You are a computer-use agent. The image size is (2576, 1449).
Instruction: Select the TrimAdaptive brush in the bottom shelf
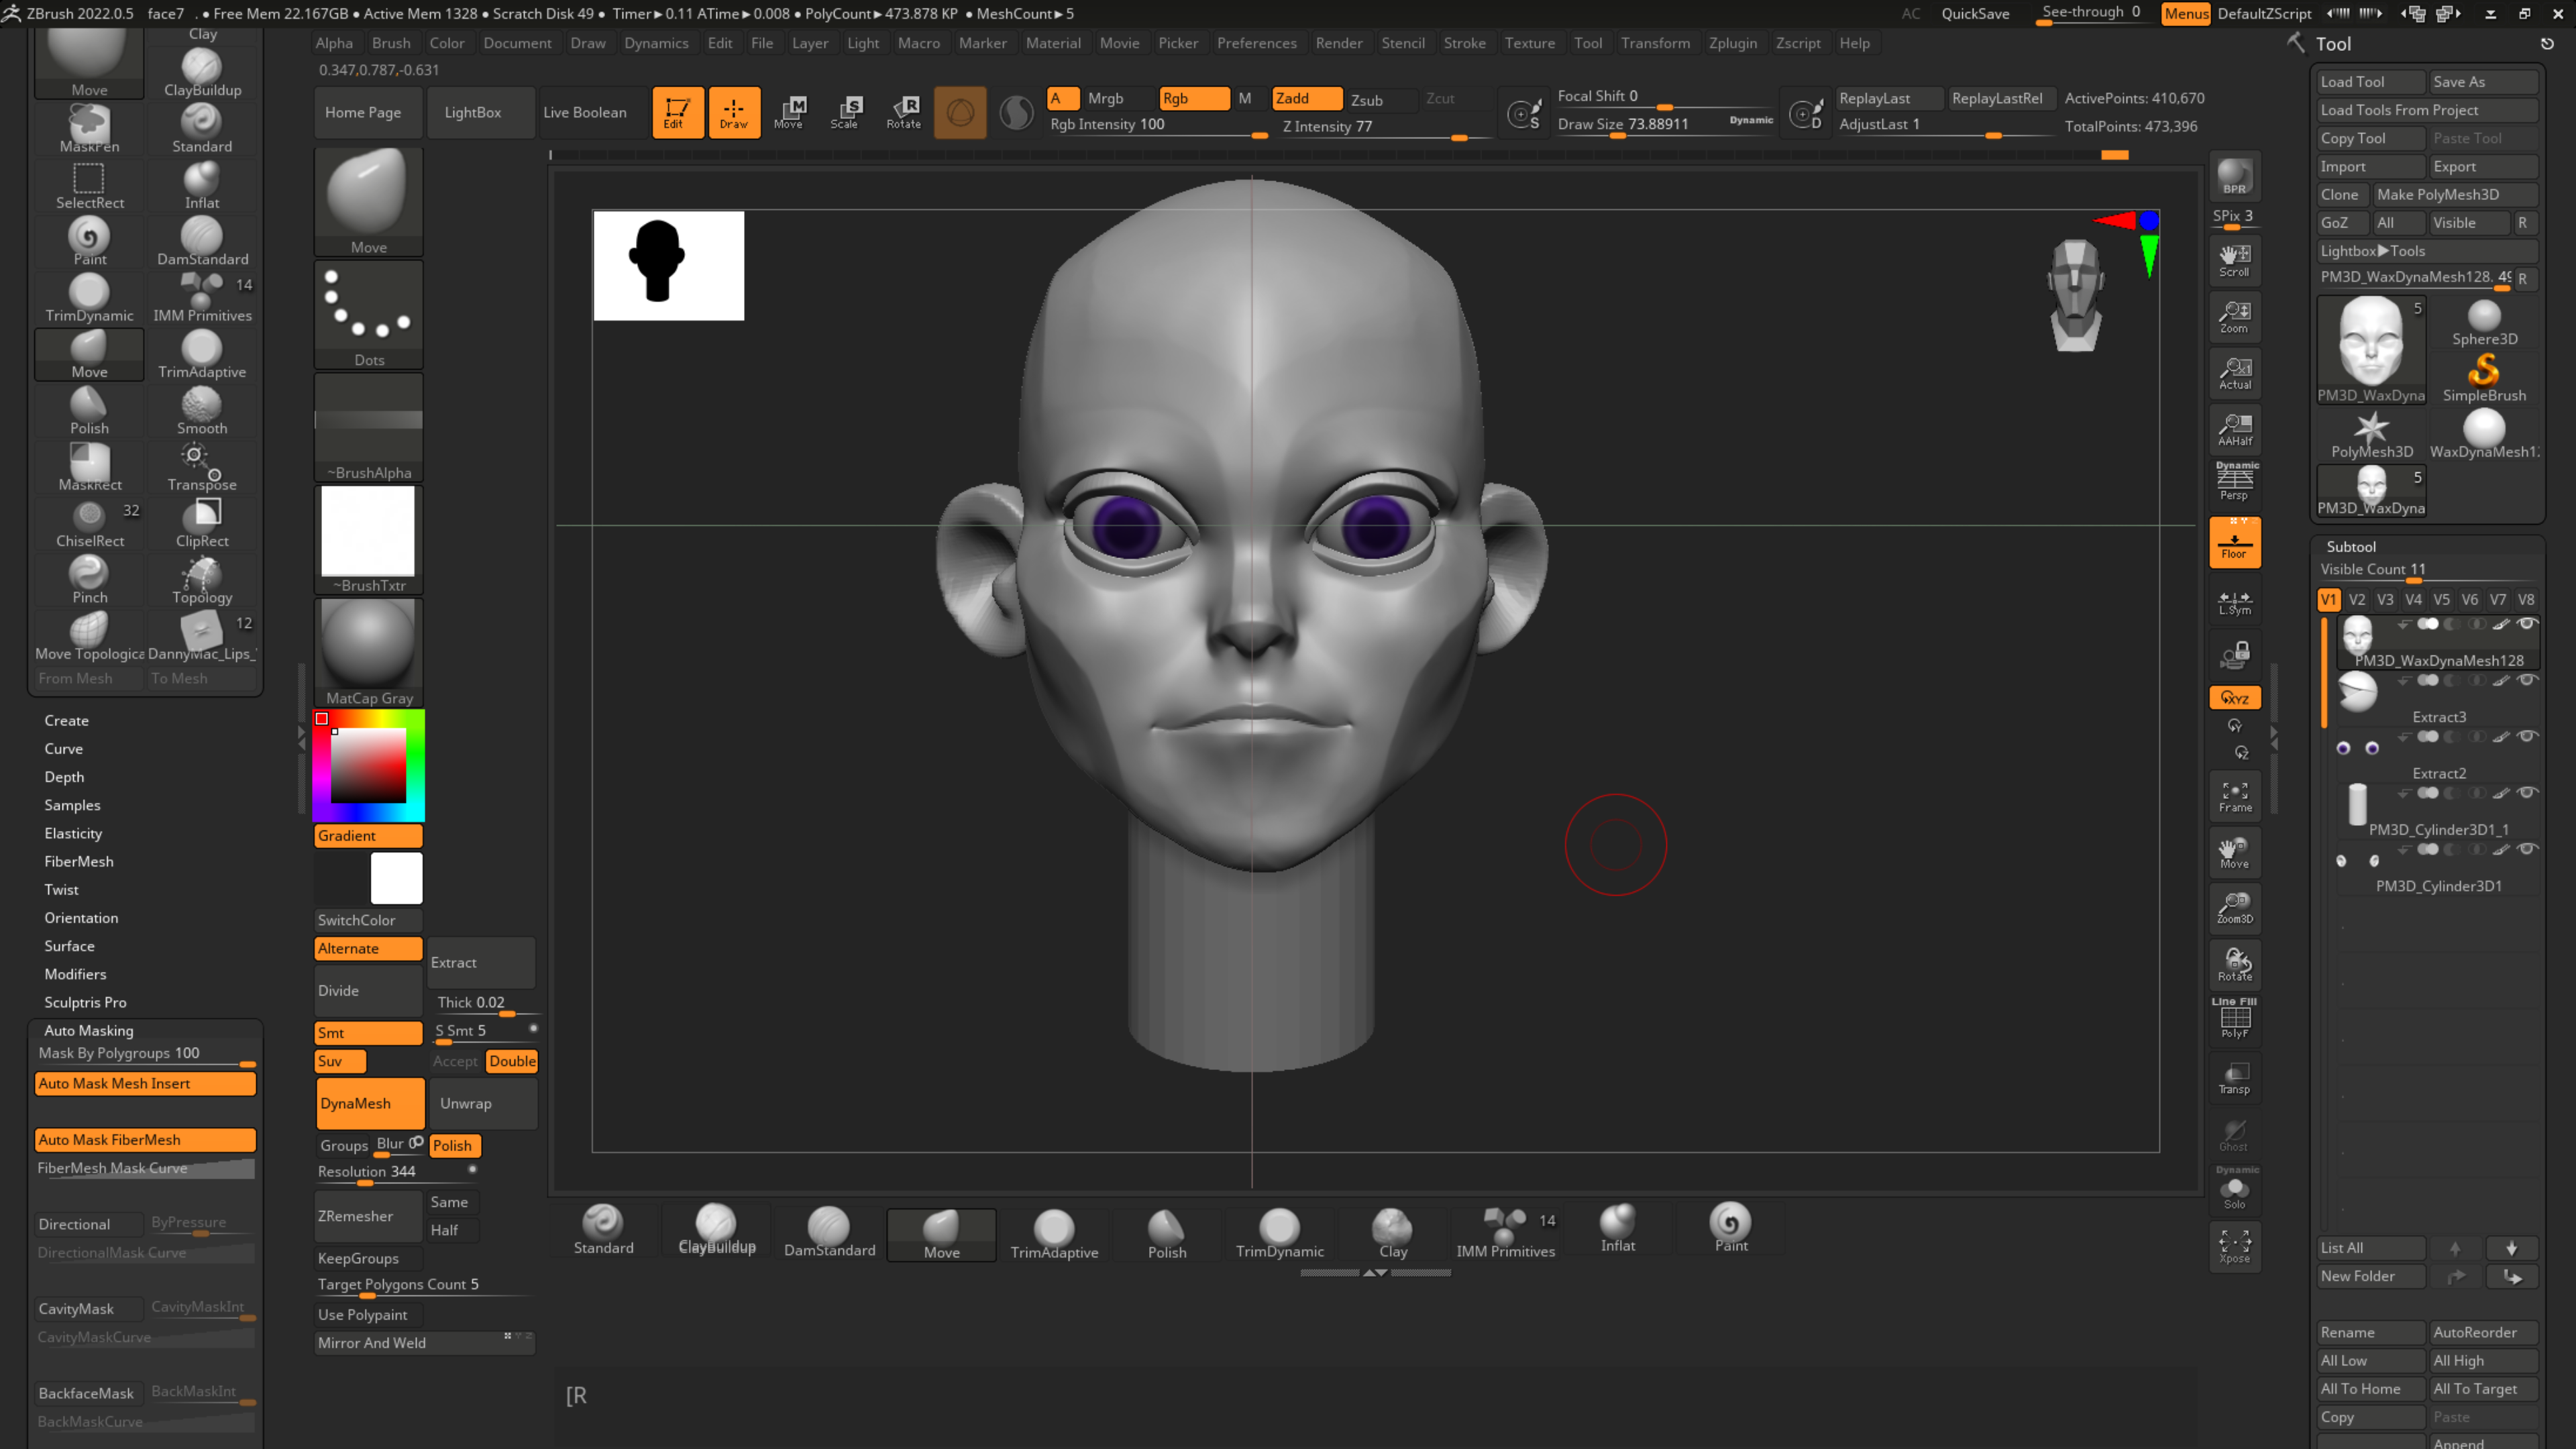pyautogui.click(x=1054, y=1233)
